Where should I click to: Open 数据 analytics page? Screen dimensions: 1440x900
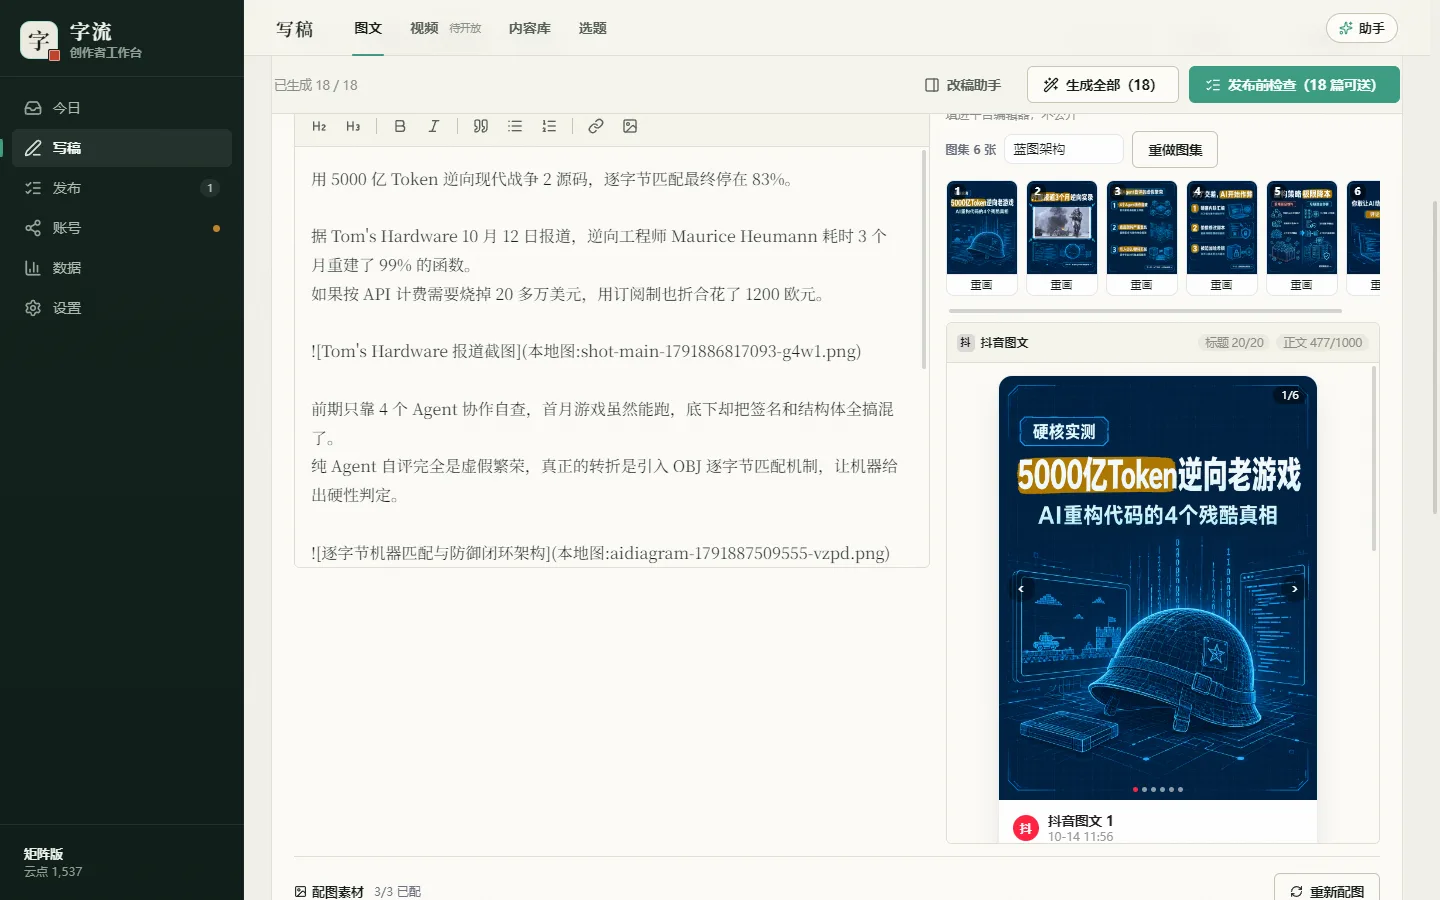click(122, 268)
